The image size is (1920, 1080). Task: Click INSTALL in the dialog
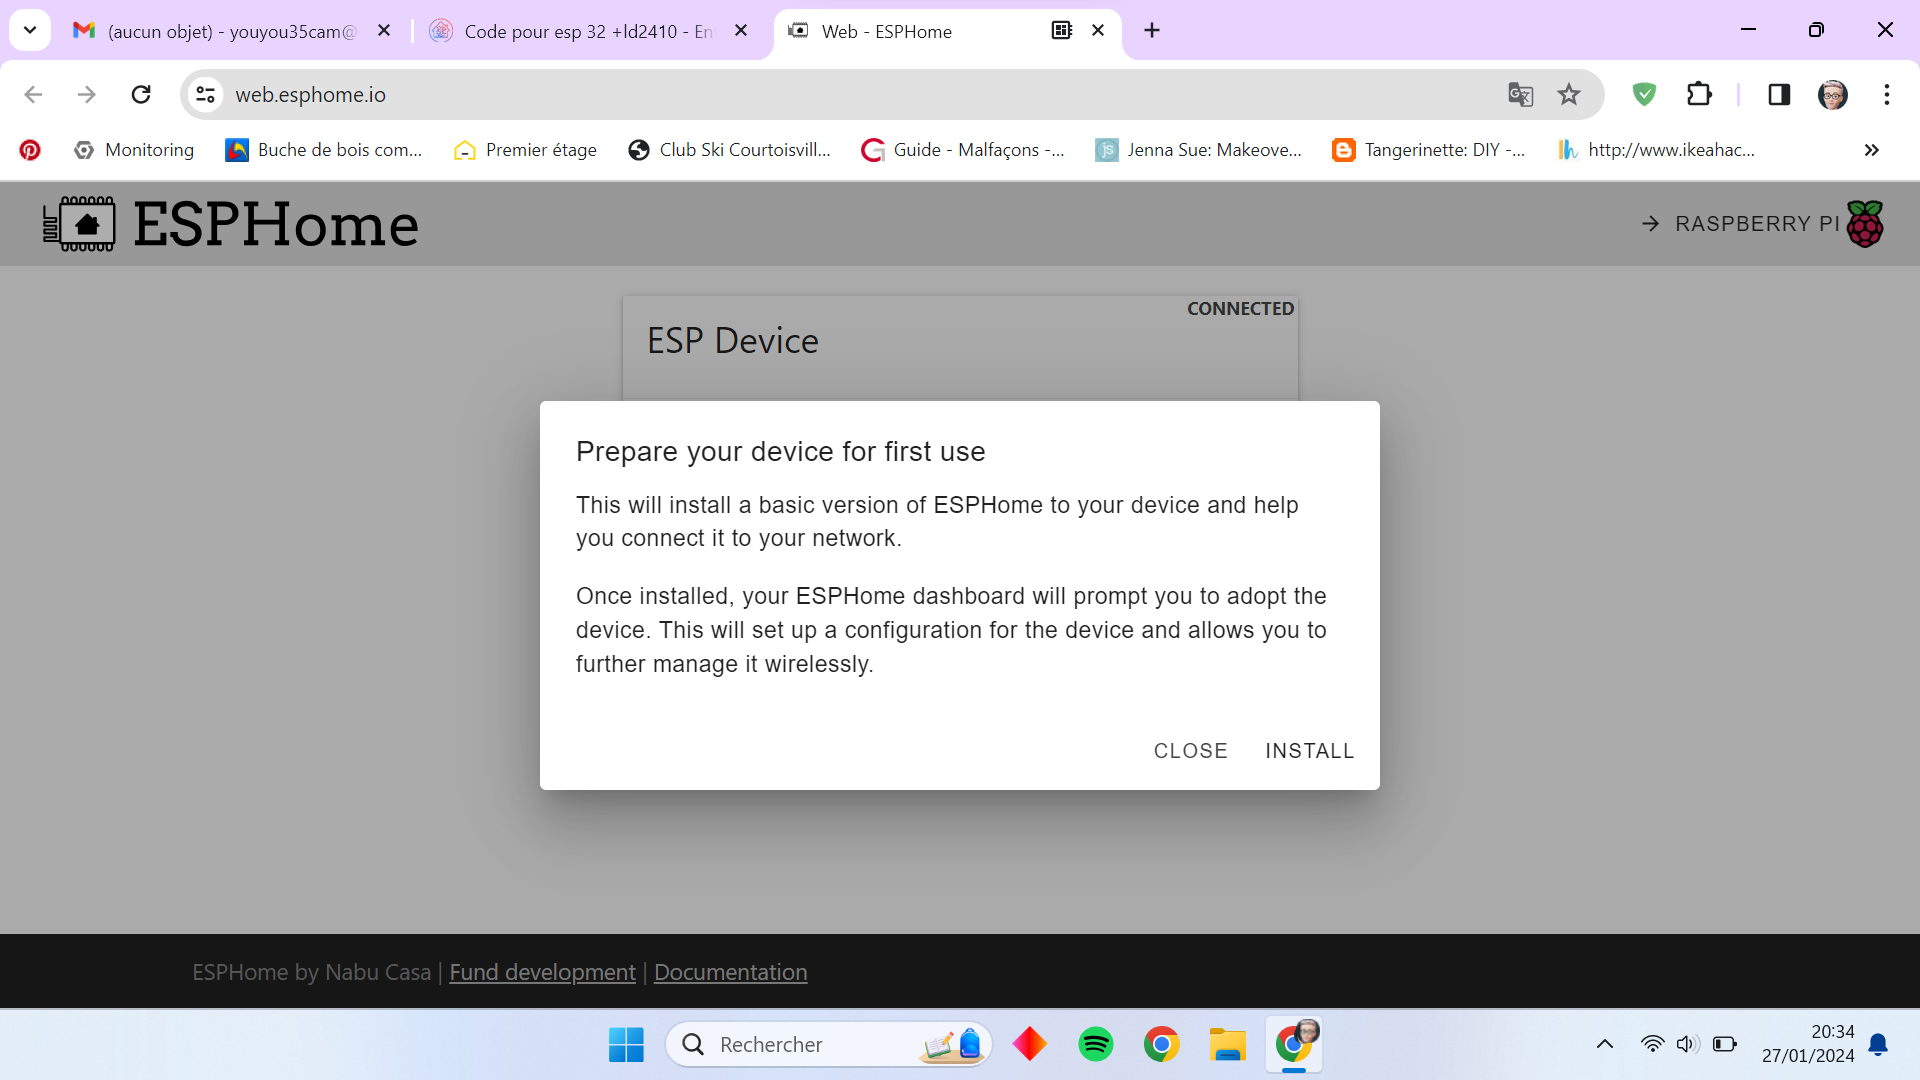(1309, 751)
